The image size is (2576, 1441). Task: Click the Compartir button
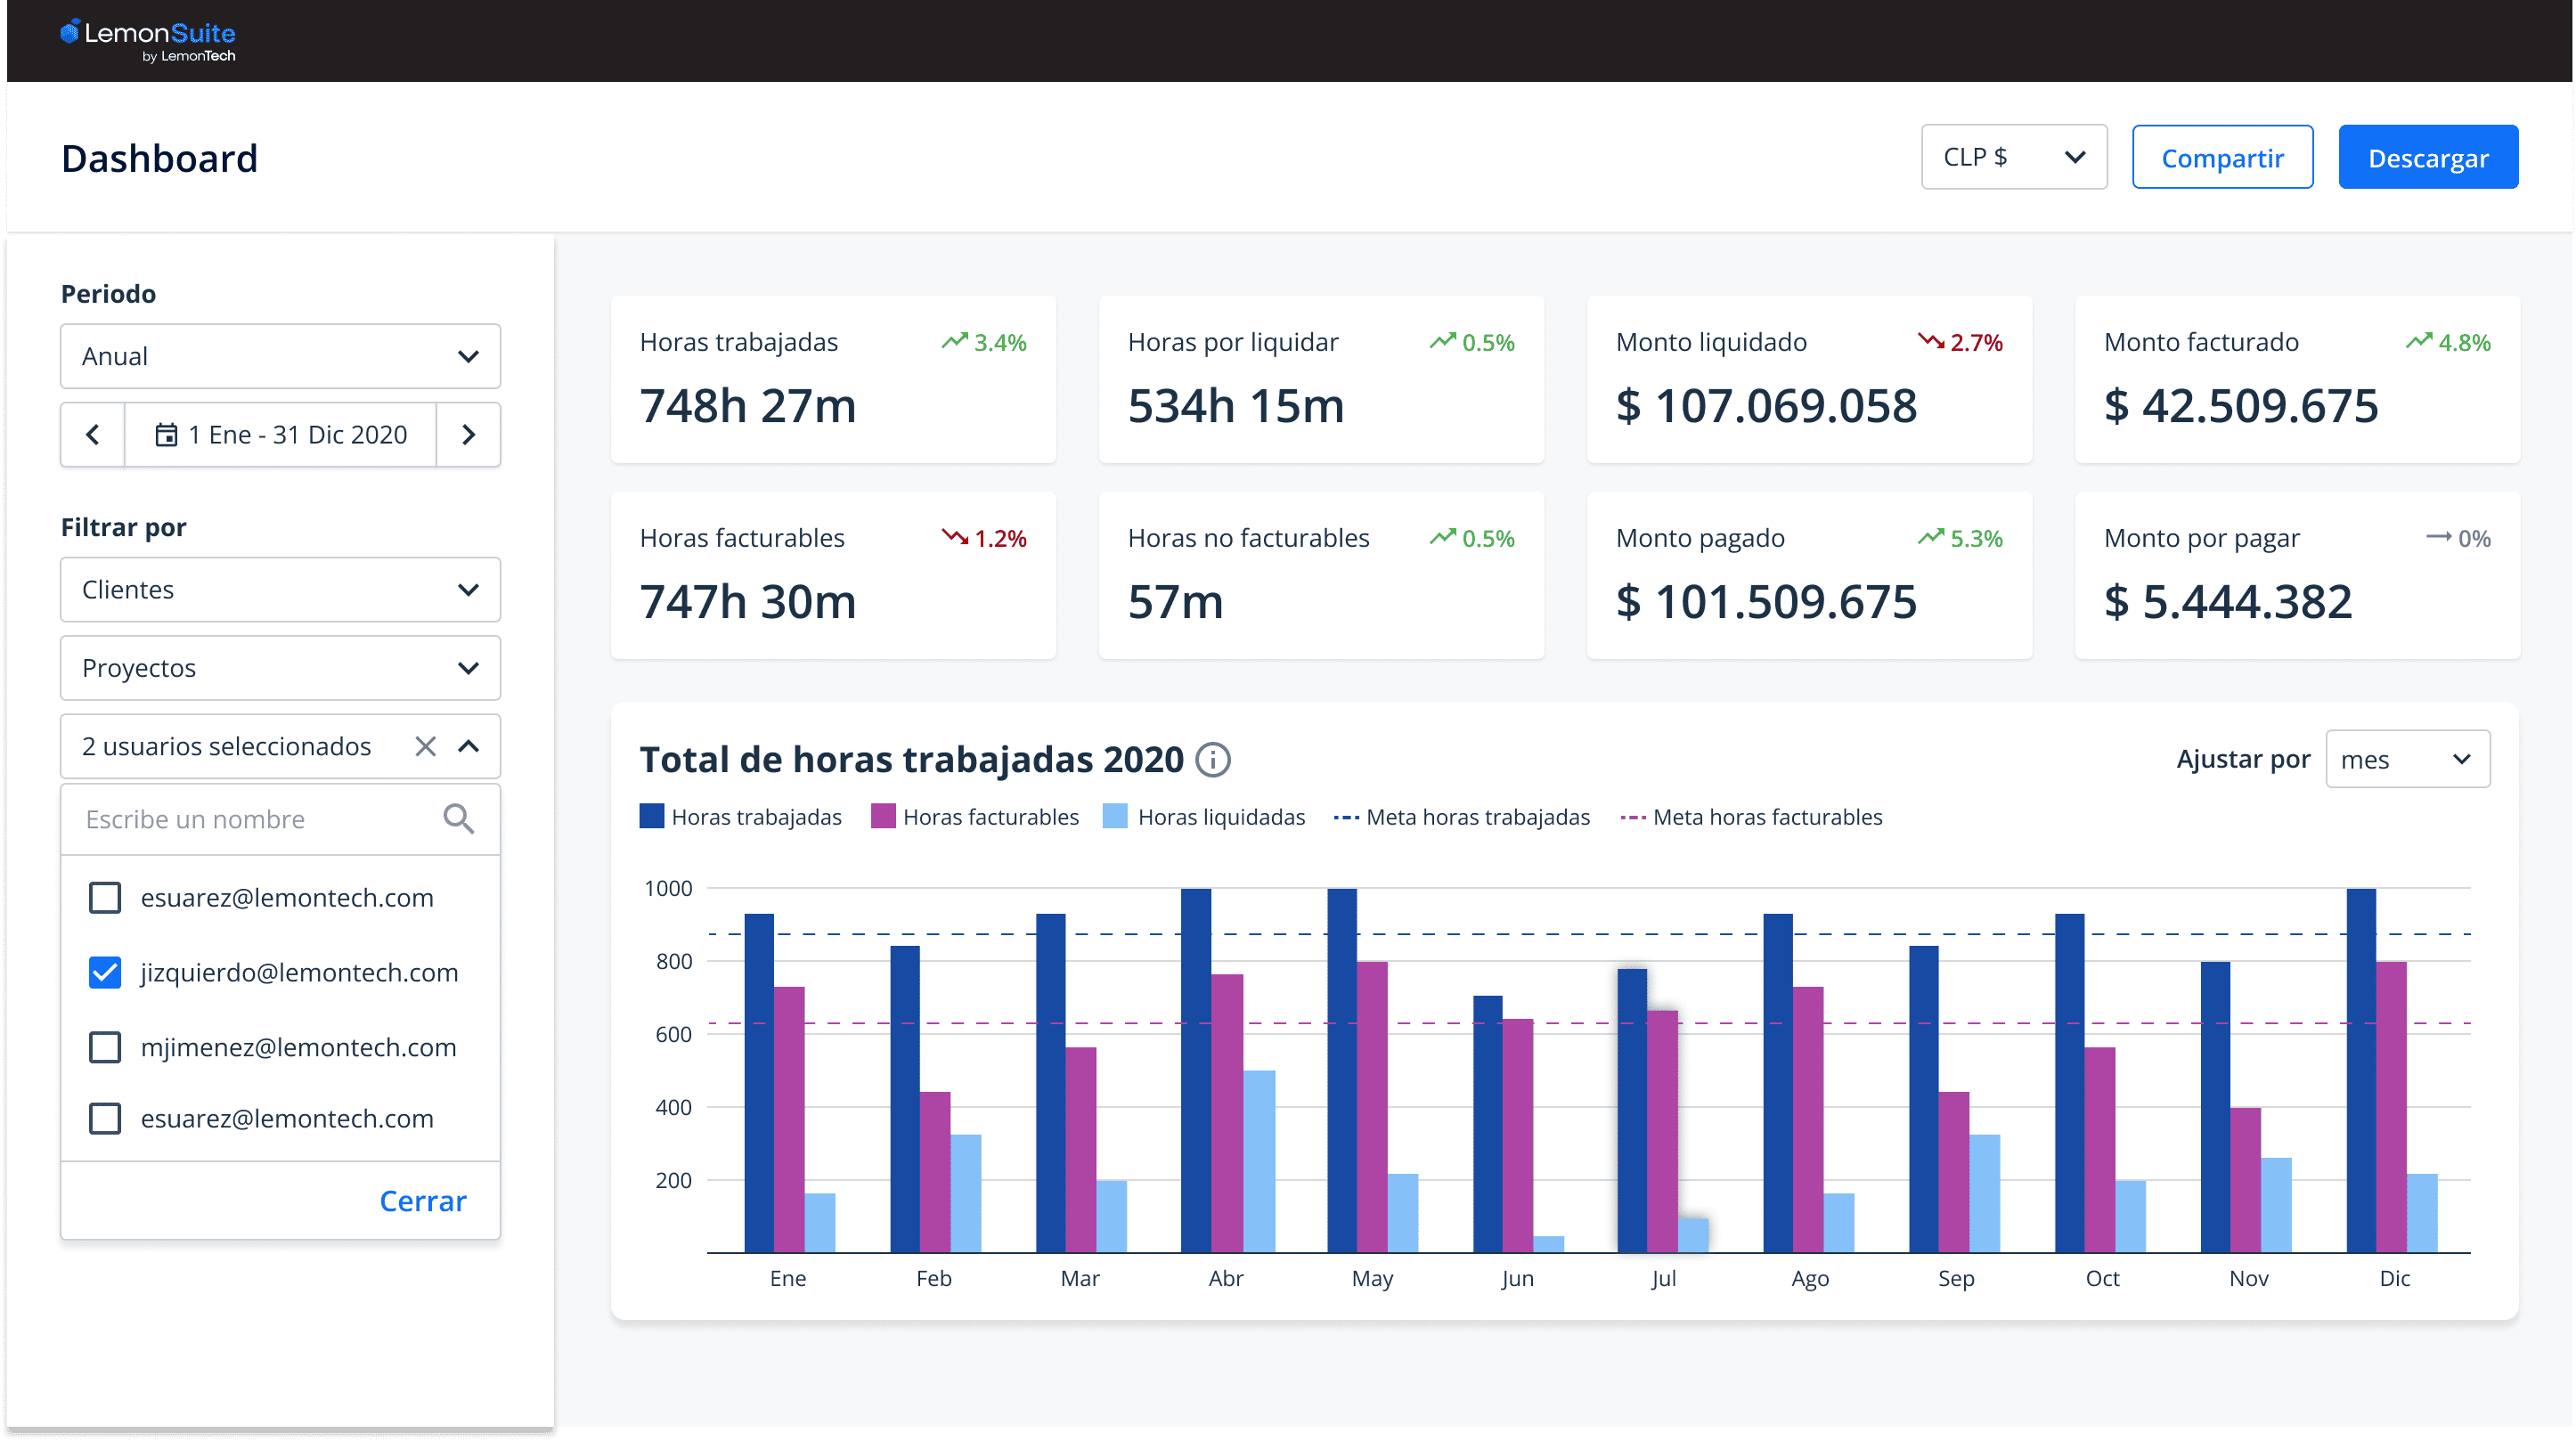2222,157
